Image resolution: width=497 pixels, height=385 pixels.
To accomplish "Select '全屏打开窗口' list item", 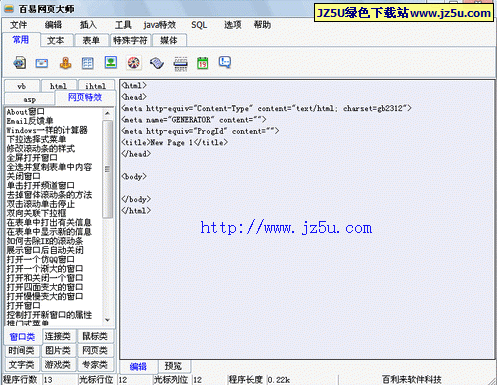I will pos(32,158).
